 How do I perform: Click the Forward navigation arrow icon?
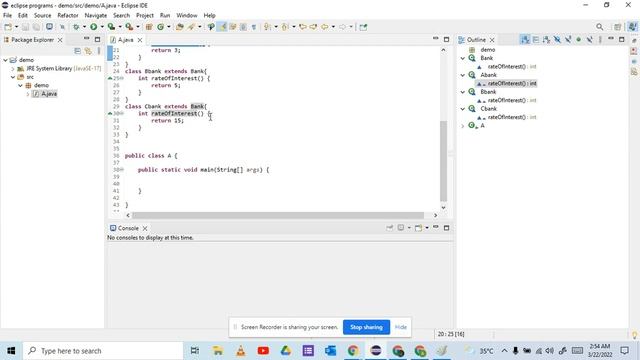(342, 27)
